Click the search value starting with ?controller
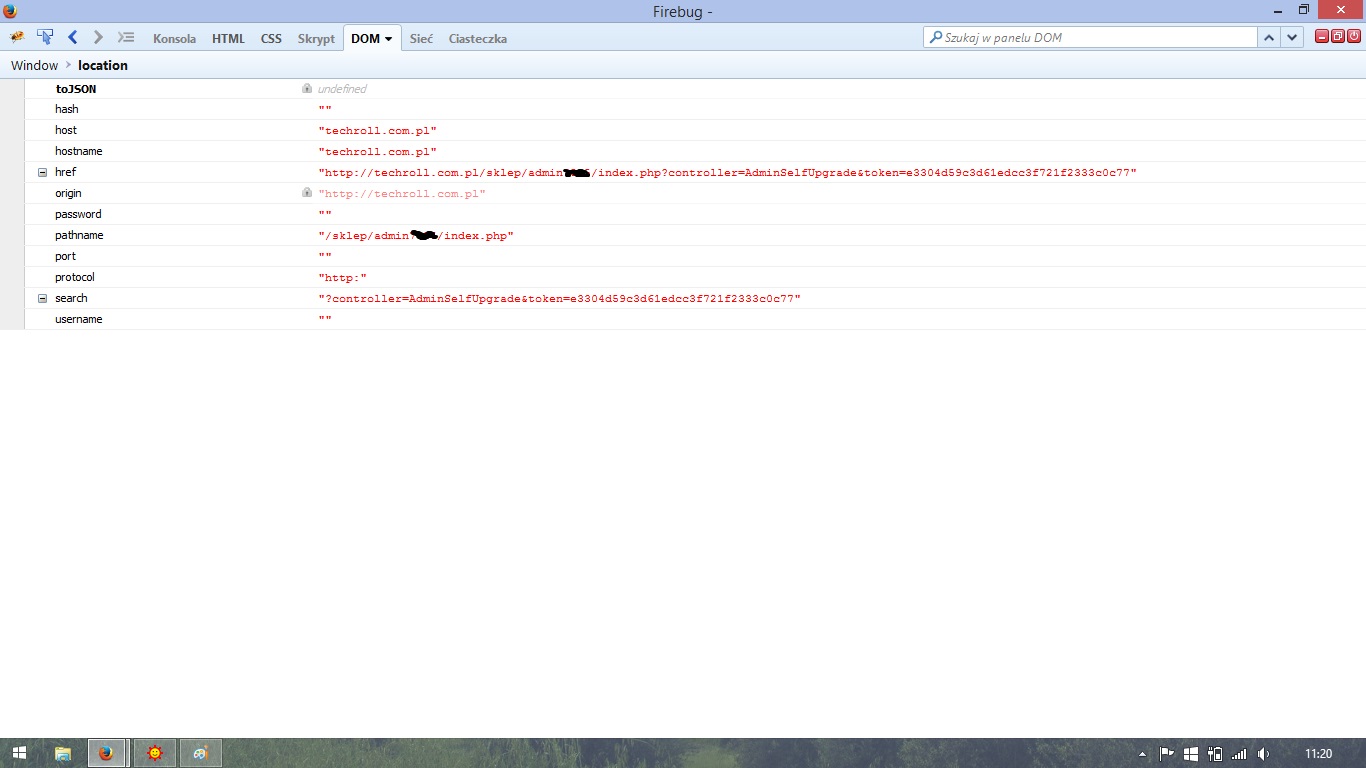The height and width of the screenshot is (768, 1366). 560,299
